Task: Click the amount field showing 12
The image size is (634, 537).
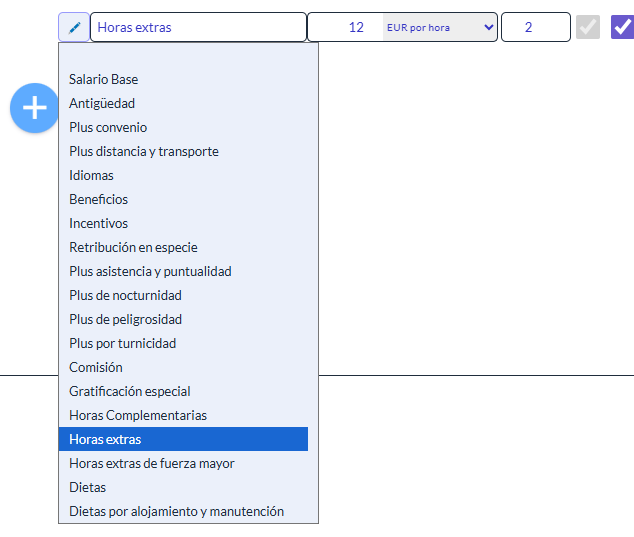Action: [346, 27]
